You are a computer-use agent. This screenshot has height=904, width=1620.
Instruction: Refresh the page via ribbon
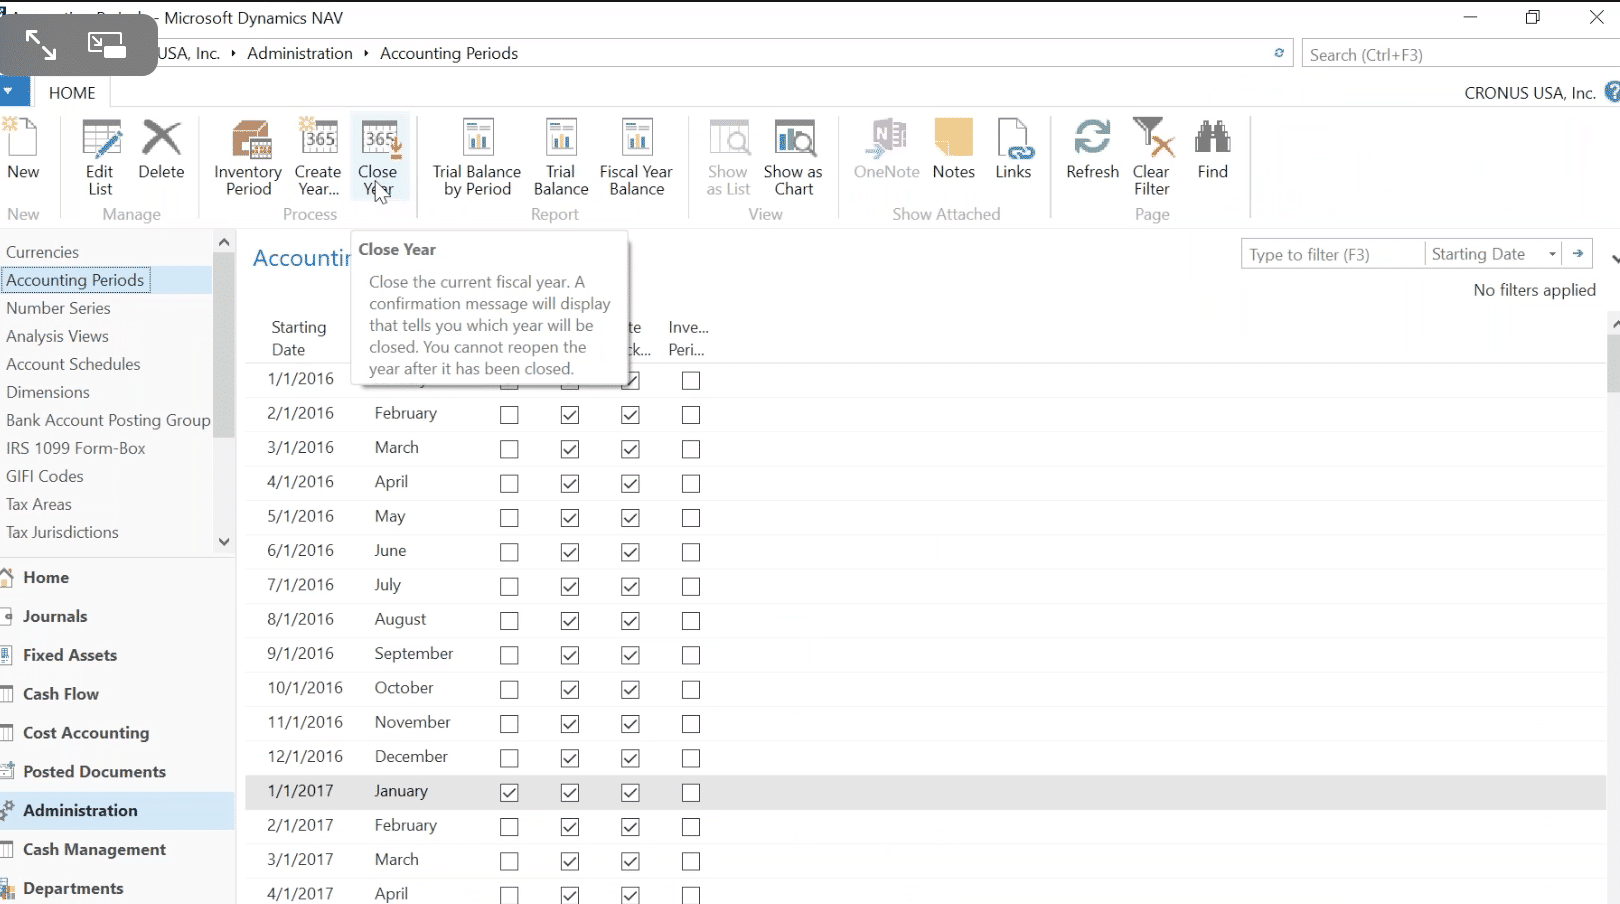pos(1092,150)
